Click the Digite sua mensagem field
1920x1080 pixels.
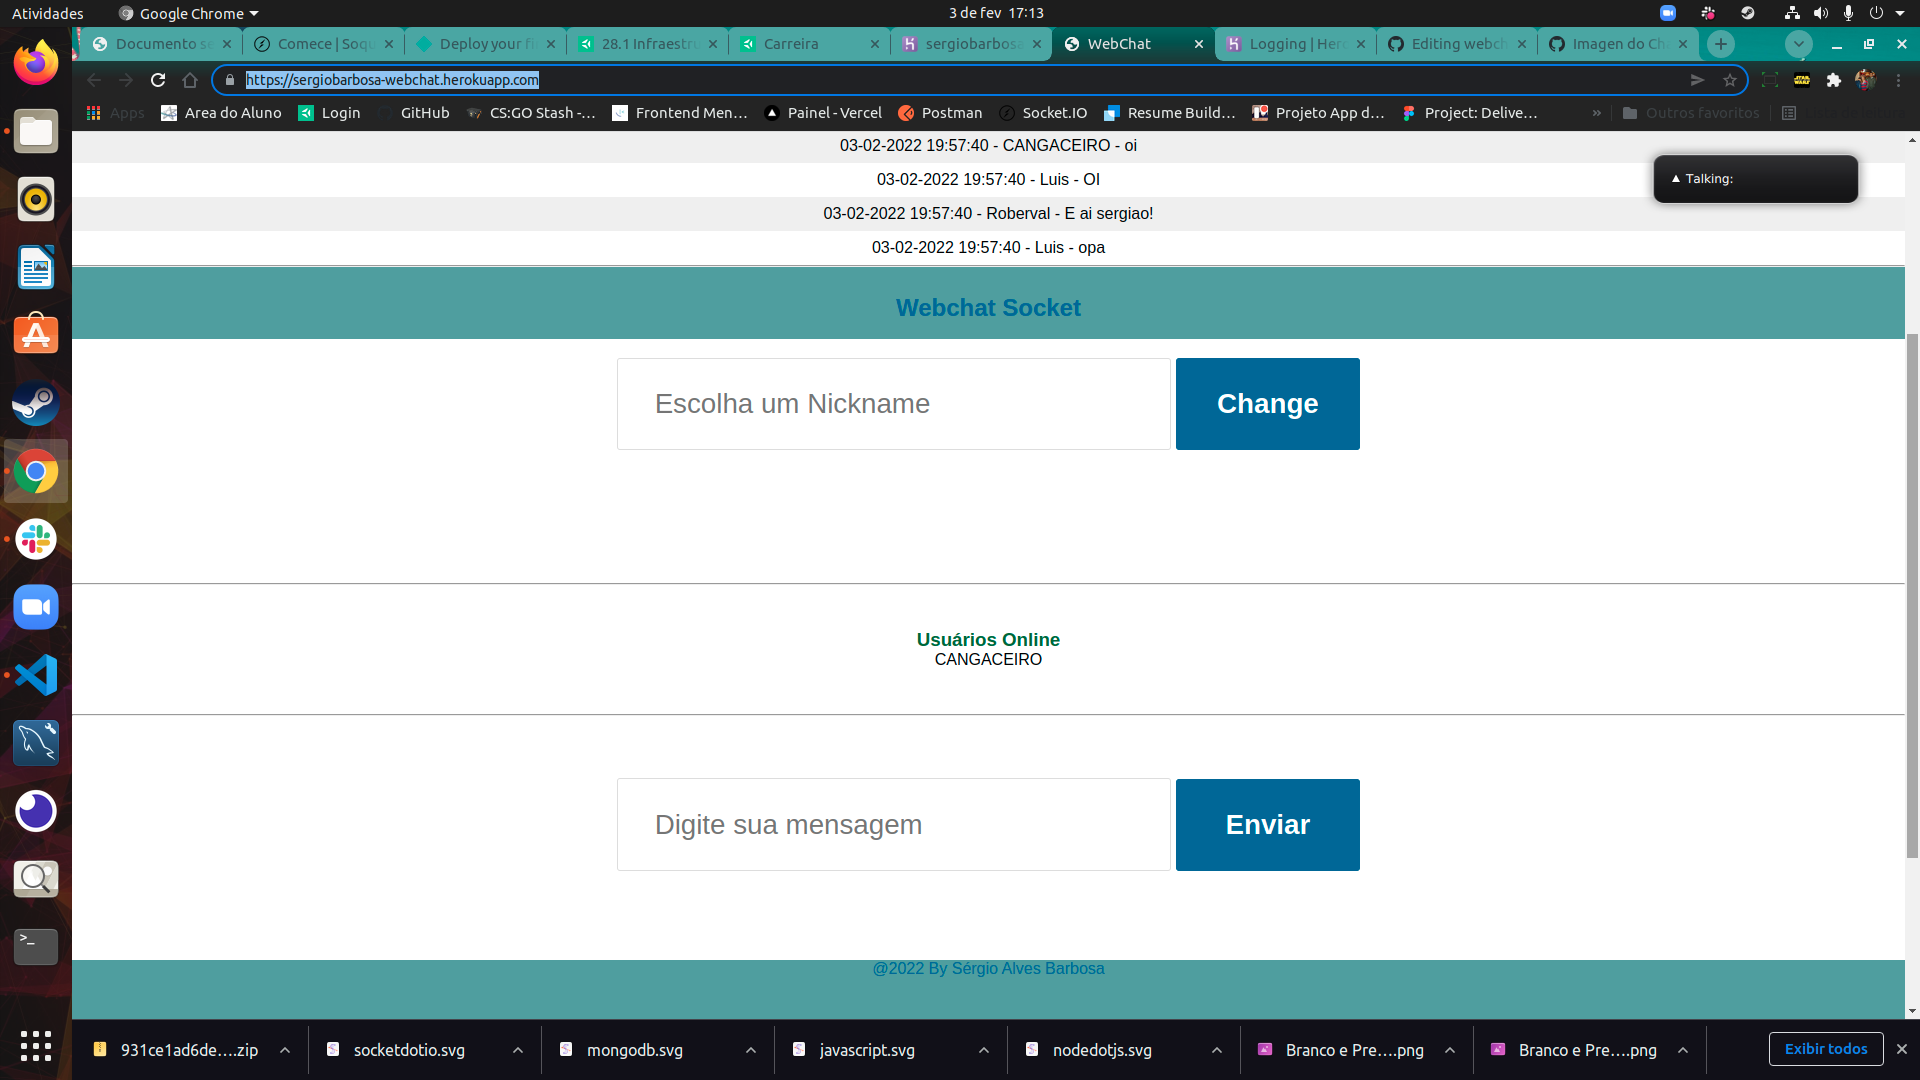[893, 825]
